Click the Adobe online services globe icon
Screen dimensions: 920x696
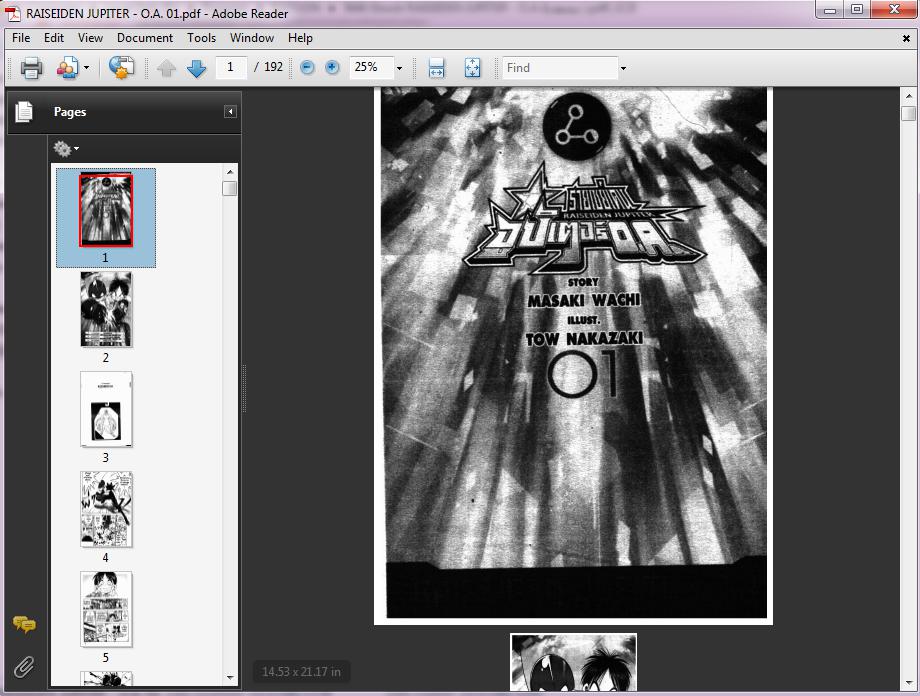click(x=121, y=68)
